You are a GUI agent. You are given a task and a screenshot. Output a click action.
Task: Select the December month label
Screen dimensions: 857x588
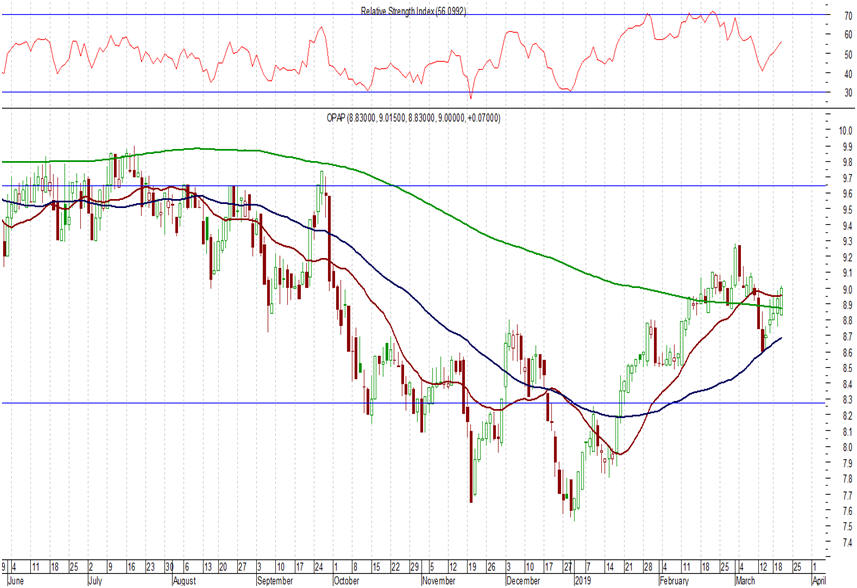pyautogui.click(x=523, y=580)
